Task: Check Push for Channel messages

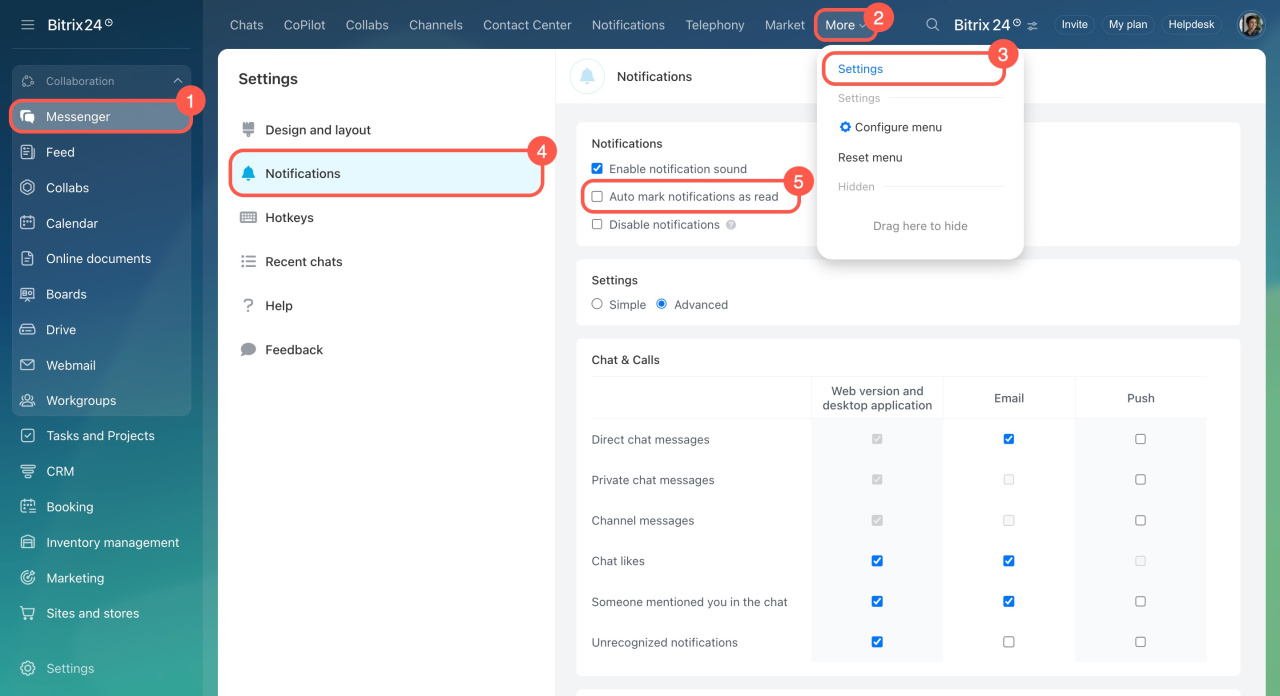Action: point(1140,521)
